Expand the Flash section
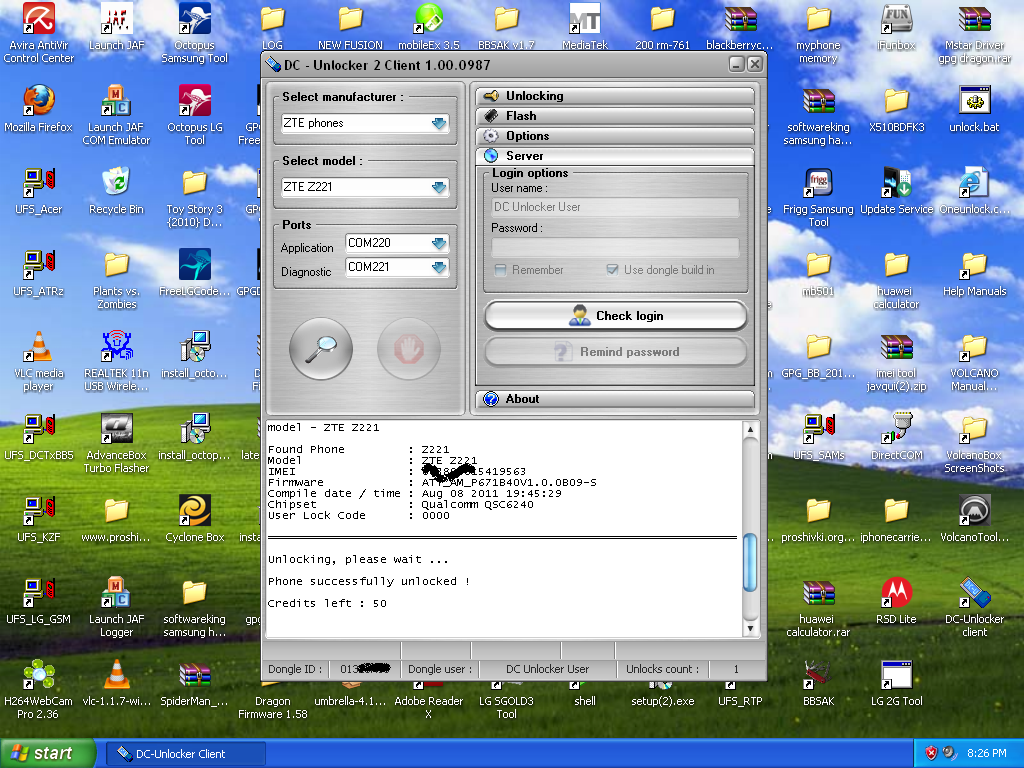 [x=615, y=116]
